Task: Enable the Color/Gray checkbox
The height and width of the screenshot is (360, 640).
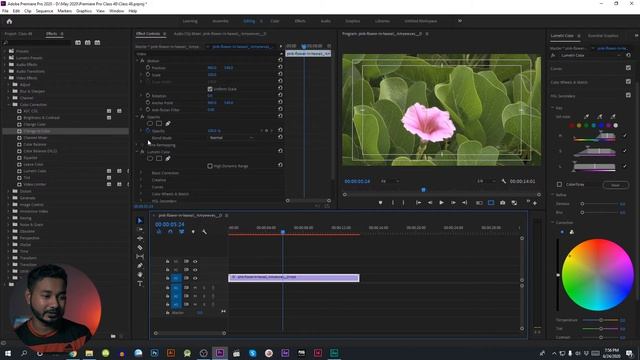Action: pos(560,184)
